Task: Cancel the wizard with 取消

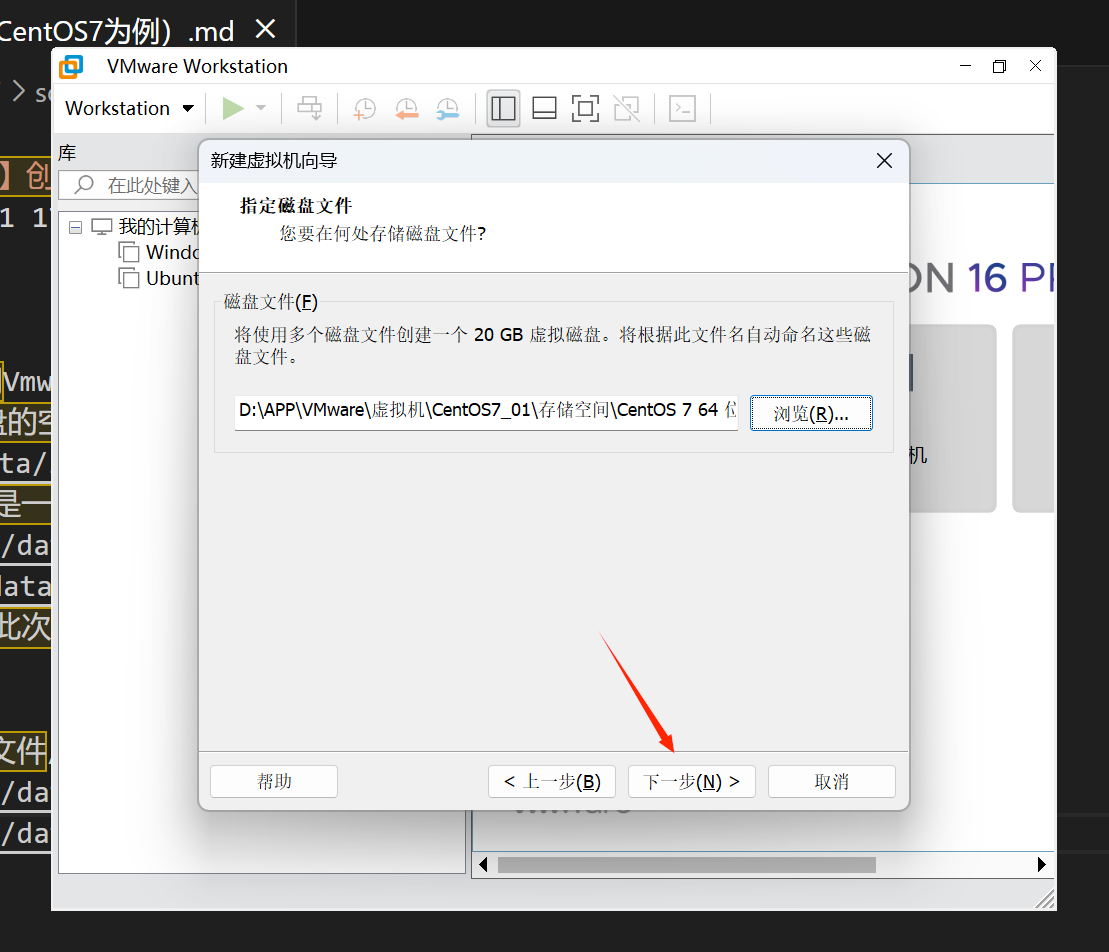Action: click(832, 782)
